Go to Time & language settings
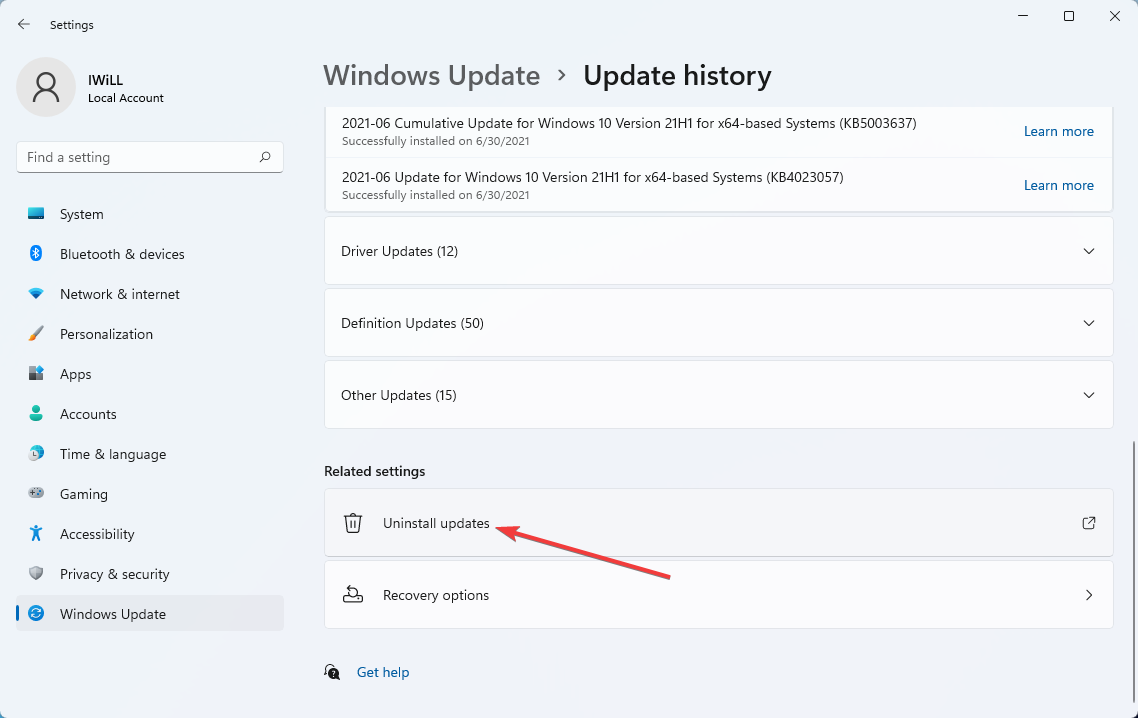This screenshot has width=1138, height=718. [112, 454]
